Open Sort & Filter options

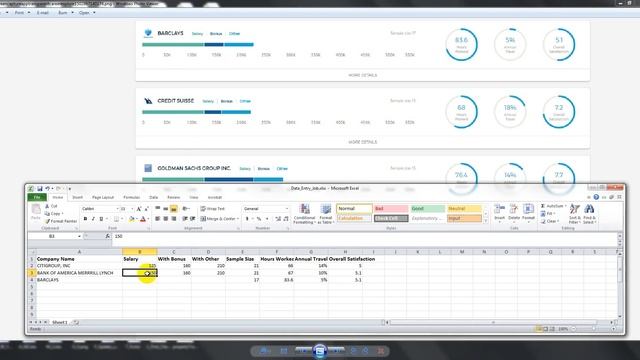pyautogui.click(x=574, y=213)
